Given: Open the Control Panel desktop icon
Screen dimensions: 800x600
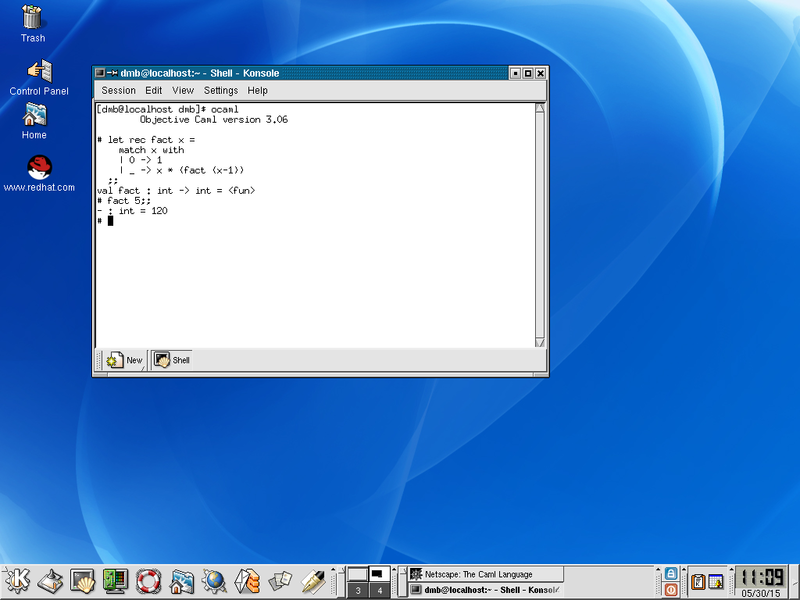Looking at the screenshot, I should [39, 78].
